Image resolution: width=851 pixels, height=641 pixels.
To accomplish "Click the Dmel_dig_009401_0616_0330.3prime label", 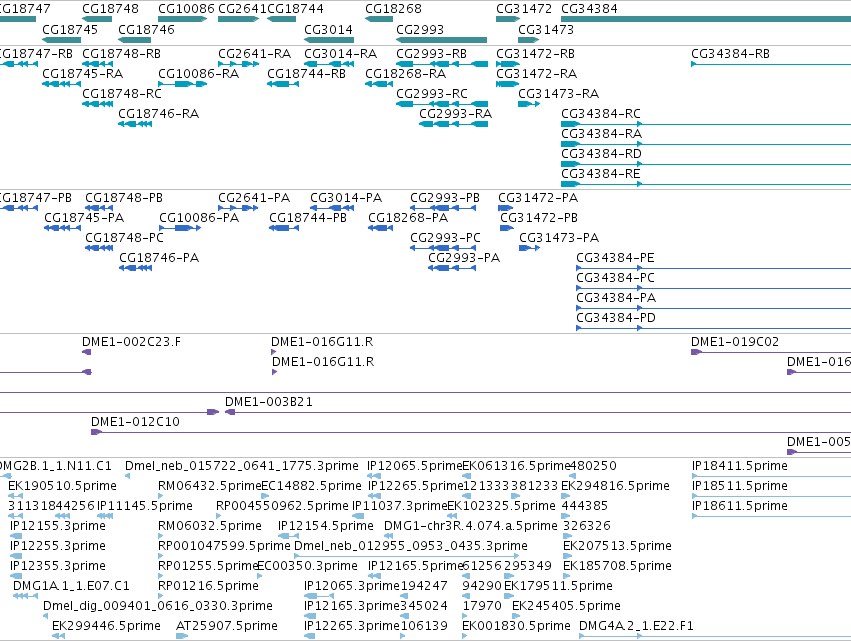I will pos(158,606).
